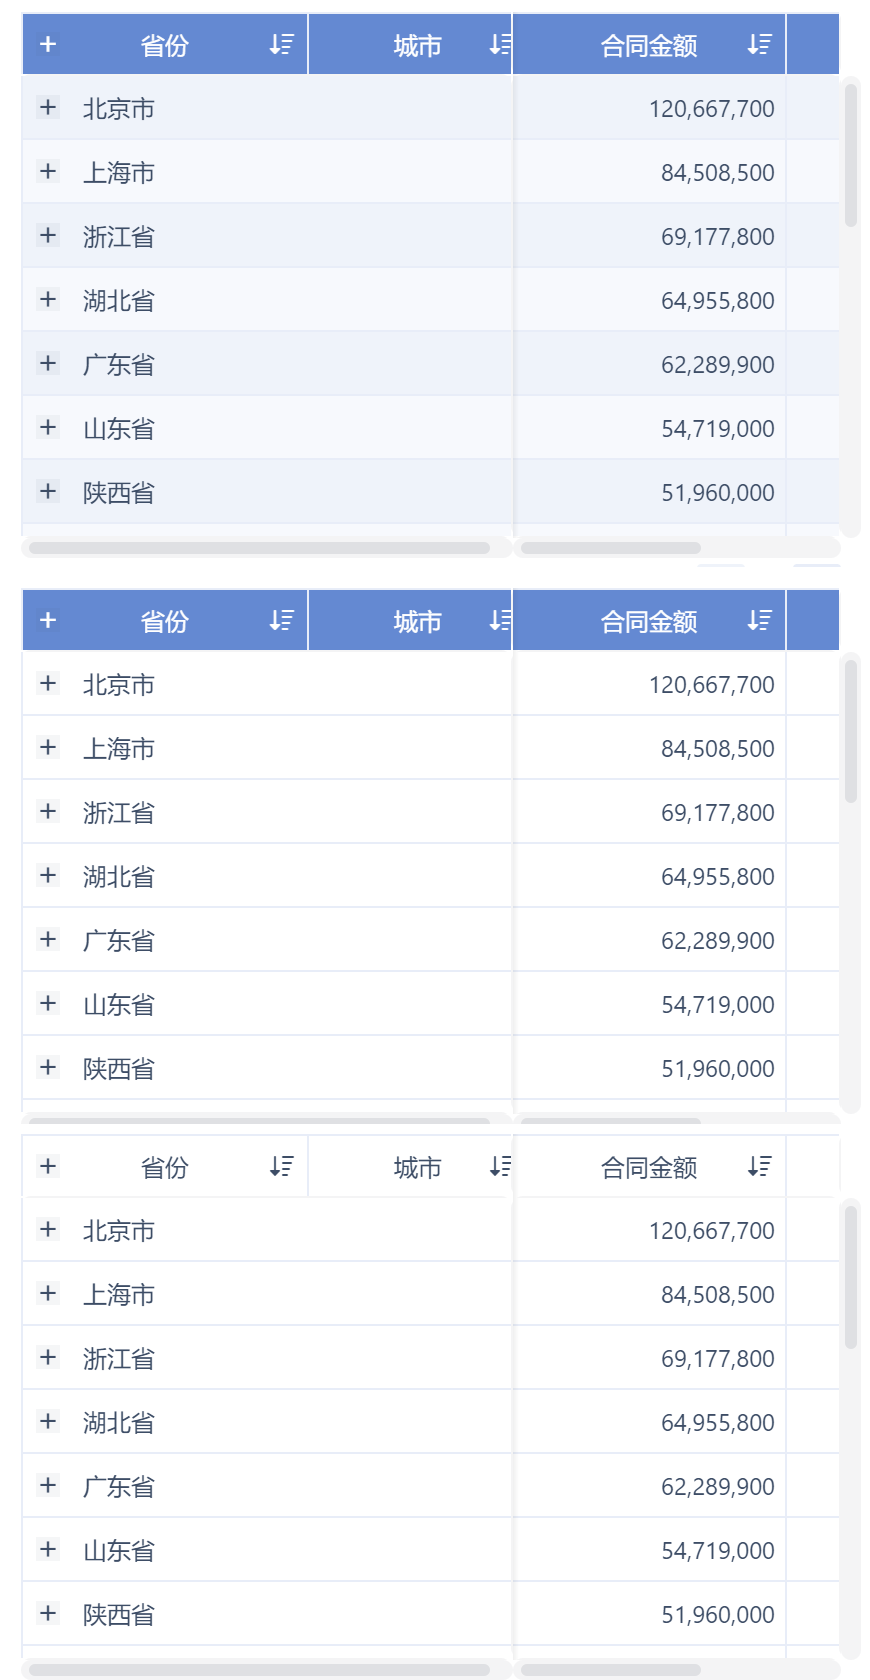Viewport: 870px width, 1680px height.
Task: Expand all rows in the bottom white-header table
Action: [x=48, y=1166]
